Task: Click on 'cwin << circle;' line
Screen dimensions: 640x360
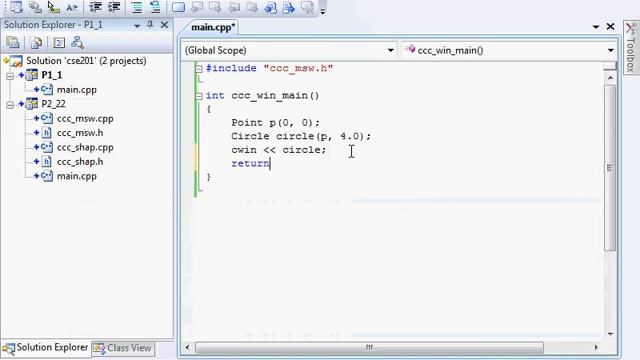Action: (x=279, y=150)
